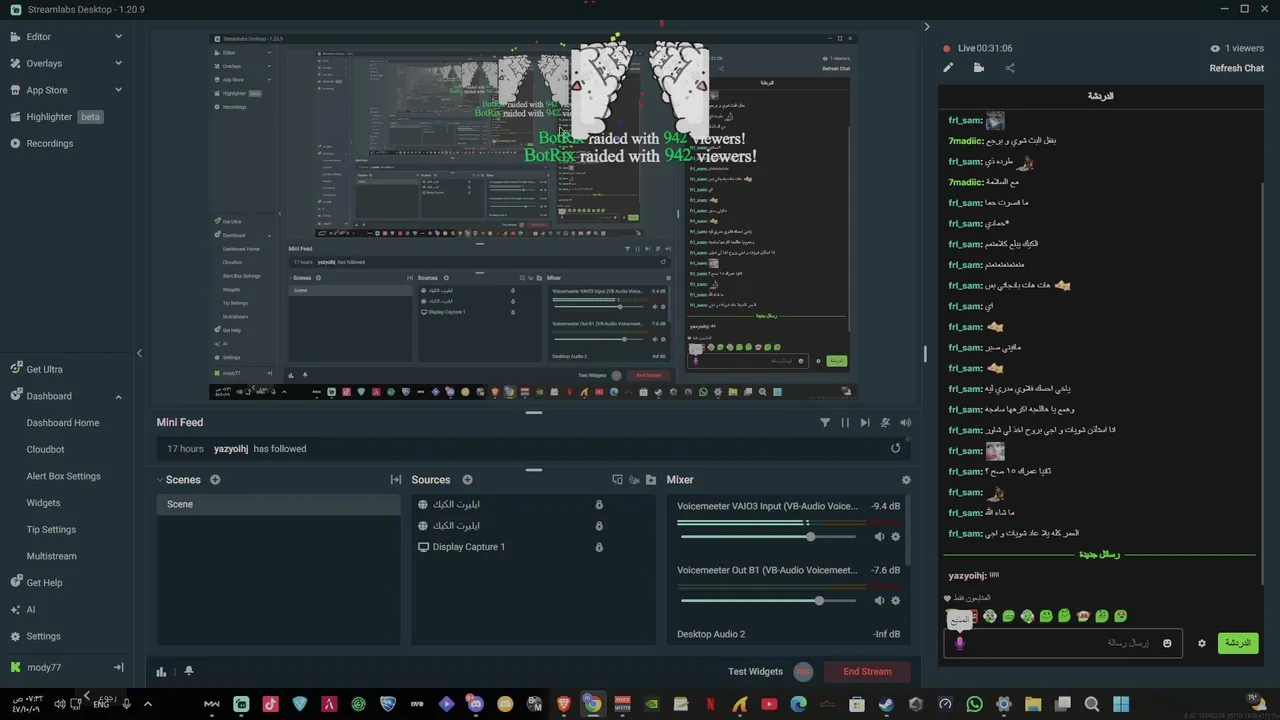Add a new scene with plus icon
1280x720 pixels.
click(x=215, y=480)
